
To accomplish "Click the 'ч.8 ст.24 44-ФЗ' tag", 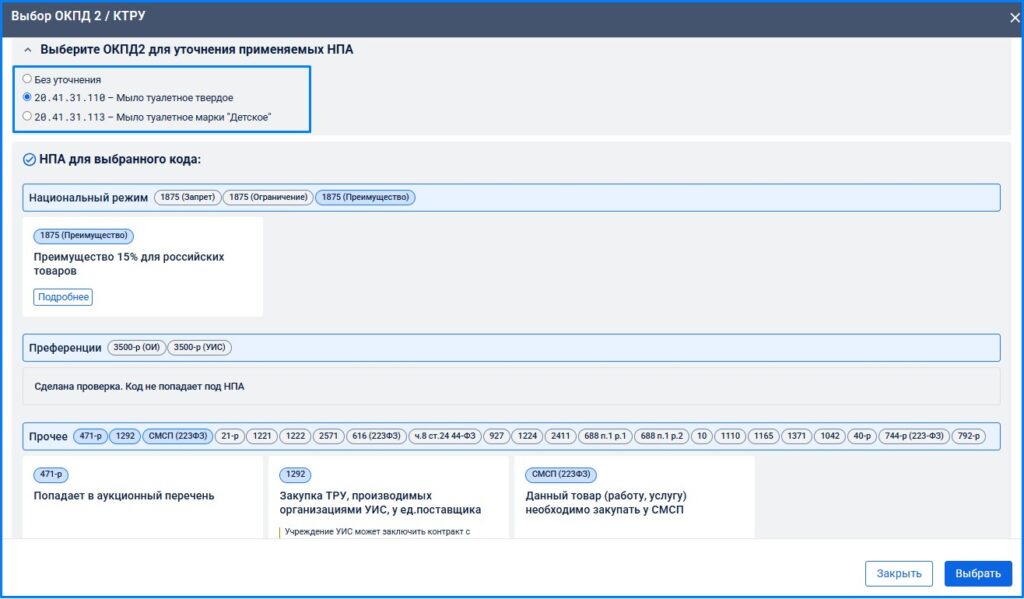I will tap(445, 436).
